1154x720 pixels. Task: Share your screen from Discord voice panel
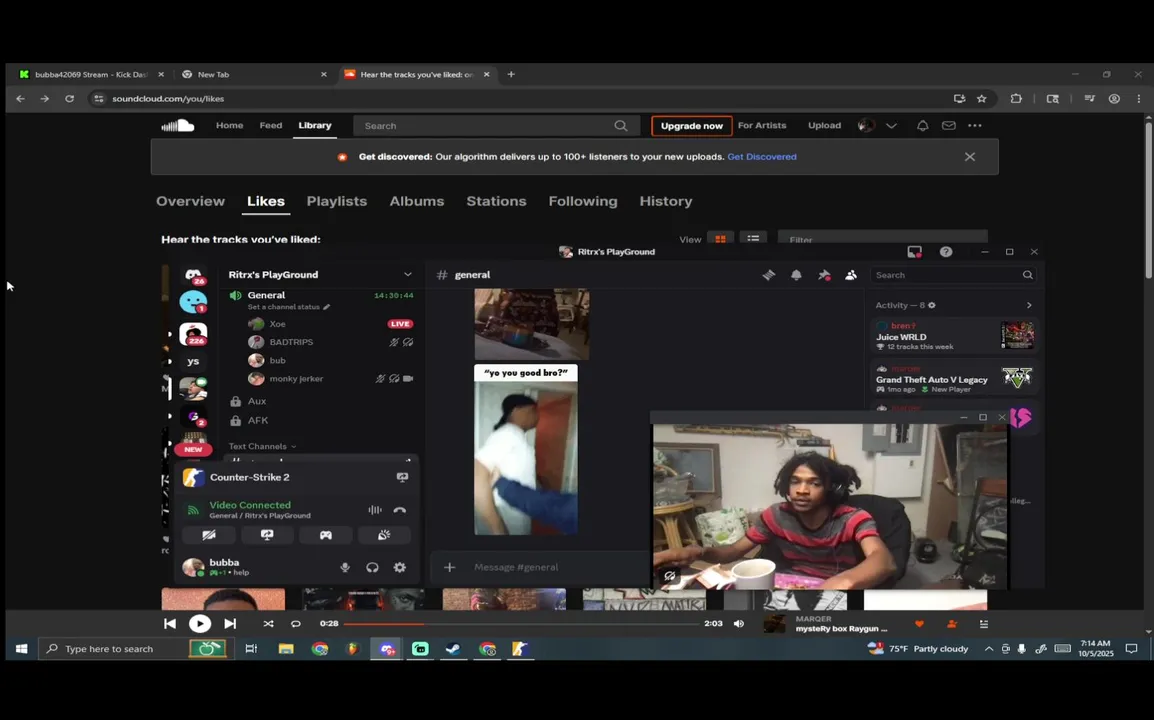[x=267, y=535]
